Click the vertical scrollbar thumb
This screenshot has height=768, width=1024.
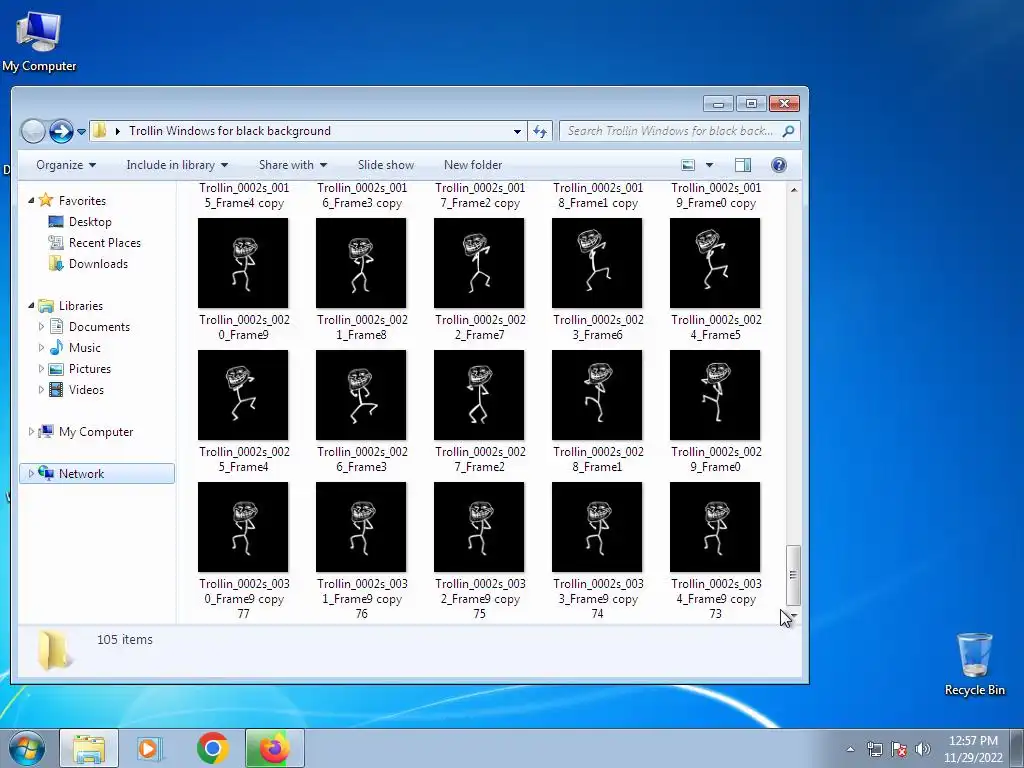[793, 575]
